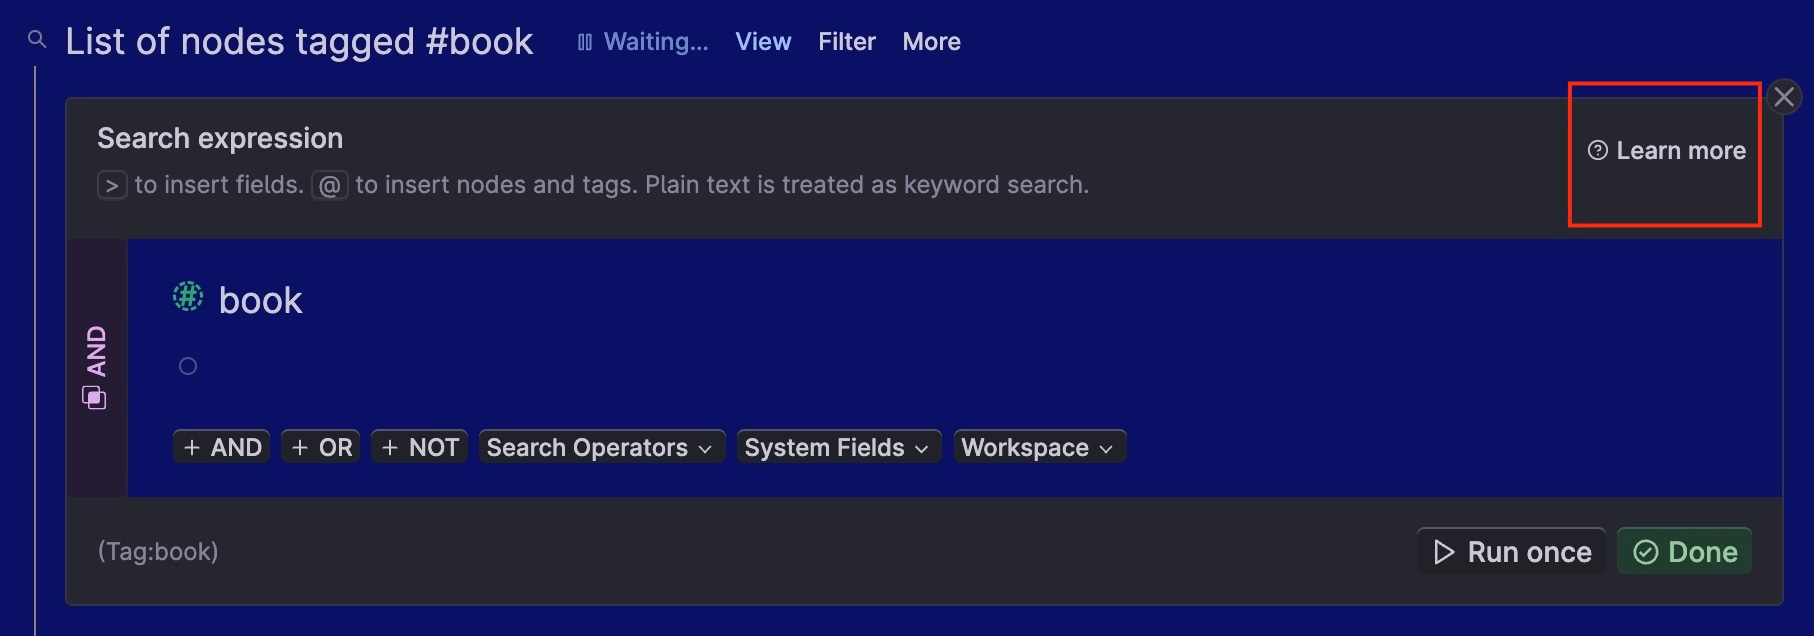Close the search expression panel
This screenshot has height=636, width=1814.
tap(1784, 97)
